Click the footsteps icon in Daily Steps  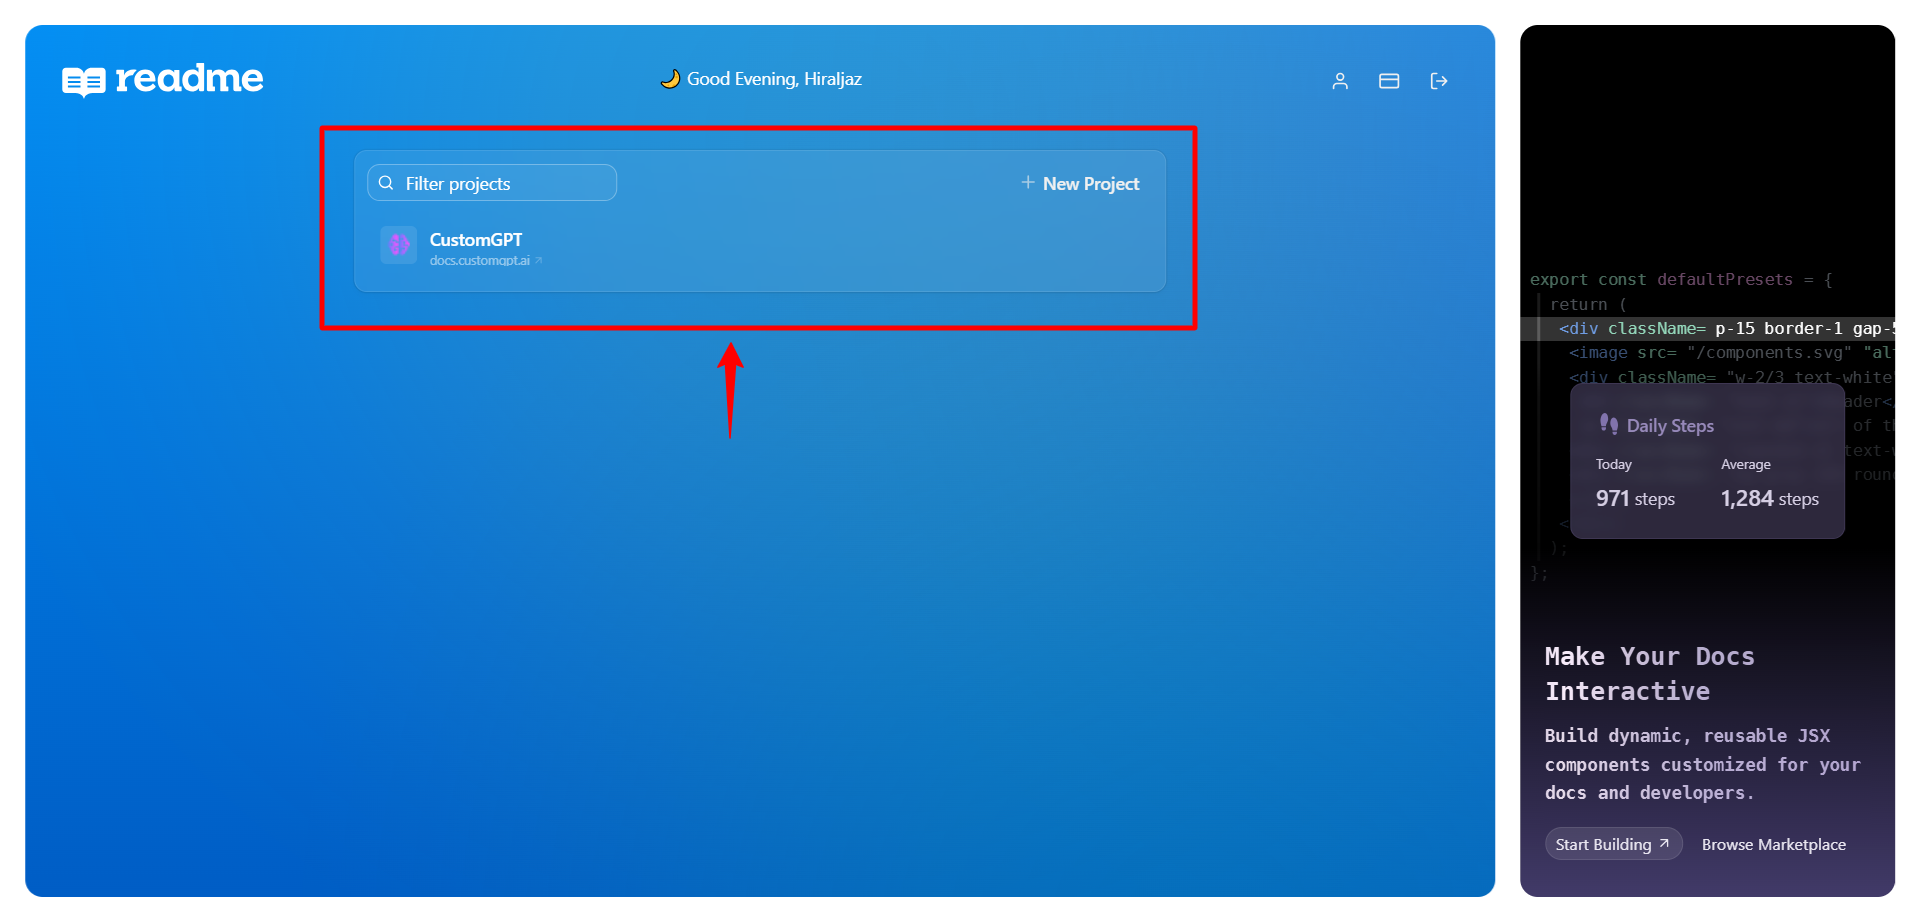coord(1608,424)
